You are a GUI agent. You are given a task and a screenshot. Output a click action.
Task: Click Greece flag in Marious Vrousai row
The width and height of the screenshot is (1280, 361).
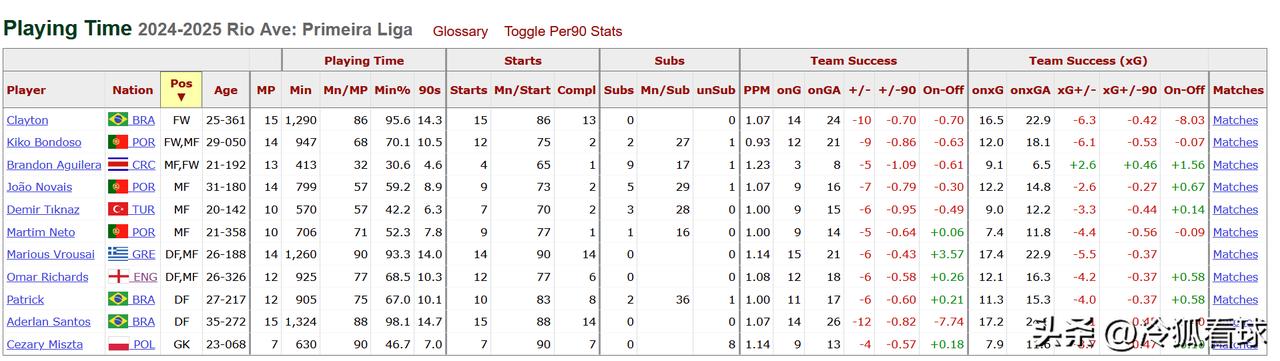tap(118, 254)
